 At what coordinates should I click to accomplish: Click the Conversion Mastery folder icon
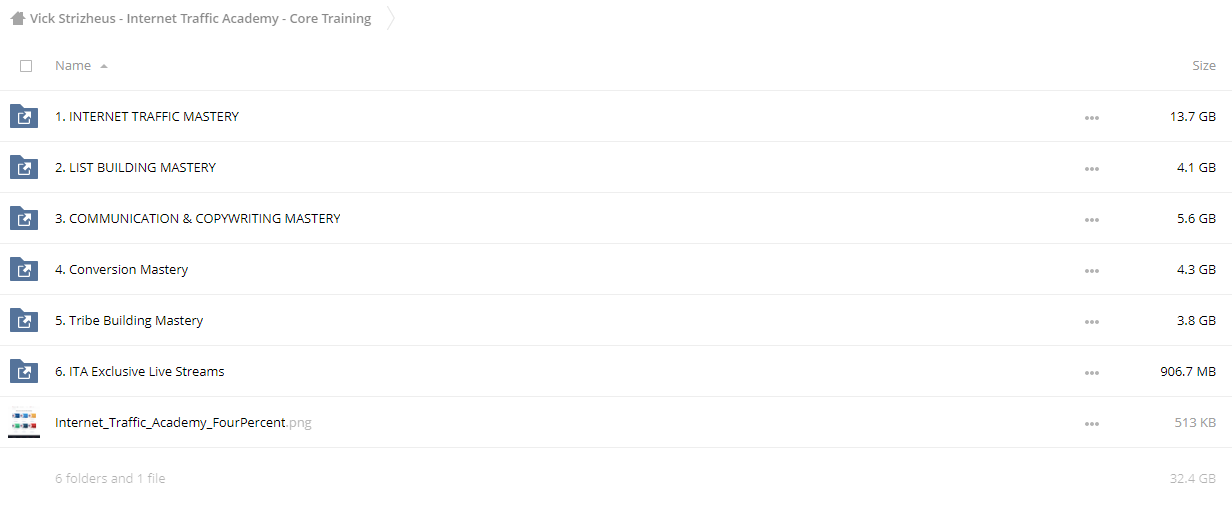click(x=24, y=270)
